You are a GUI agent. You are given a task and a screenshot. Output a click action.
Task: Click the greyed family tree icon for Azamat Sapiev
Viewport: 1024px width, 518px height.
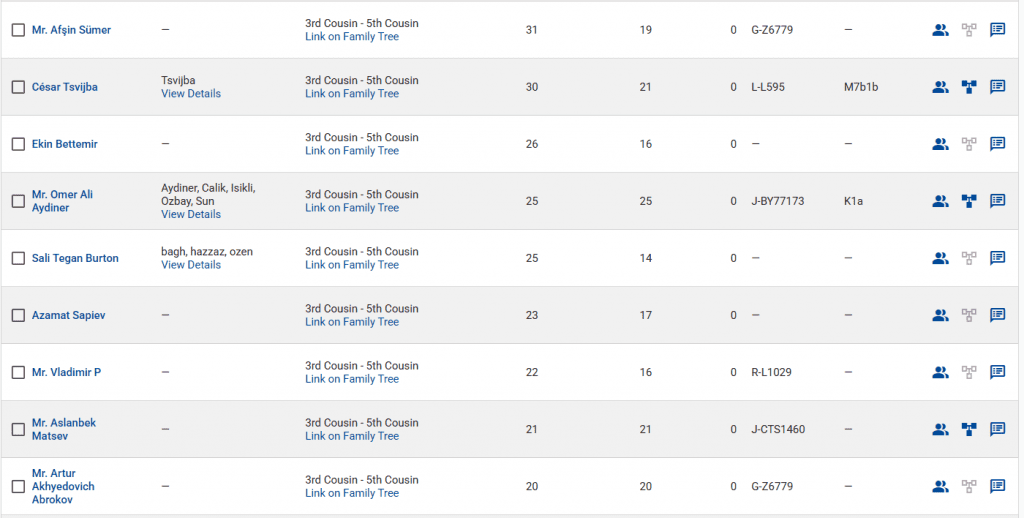click(968, 315)
